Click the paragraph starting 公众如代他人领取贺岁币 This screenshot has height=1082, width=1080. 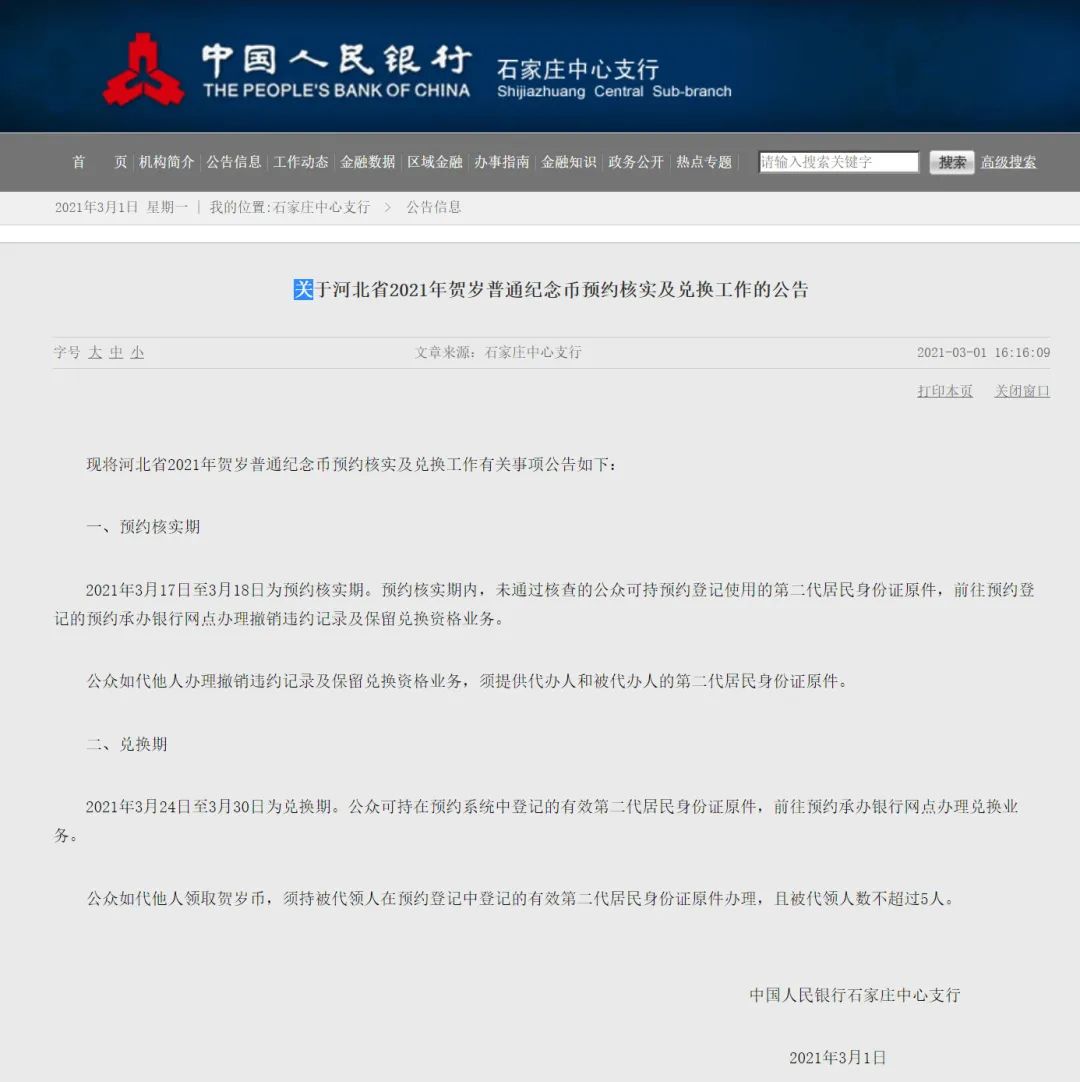[x=520, y=898]
